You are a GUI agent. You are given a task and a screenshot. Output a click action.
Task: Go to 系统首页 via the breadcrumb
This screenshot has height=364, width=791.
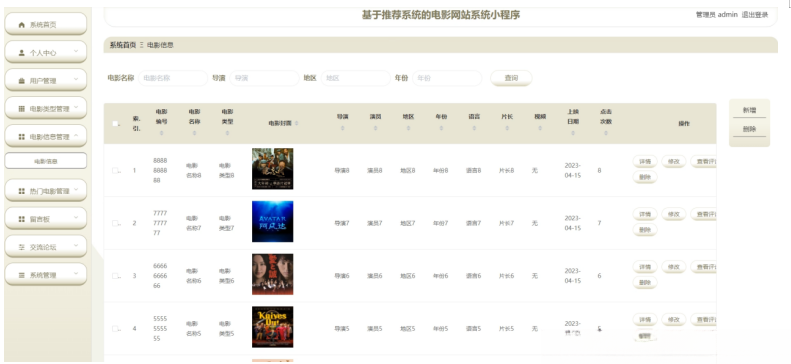point(123,45)
